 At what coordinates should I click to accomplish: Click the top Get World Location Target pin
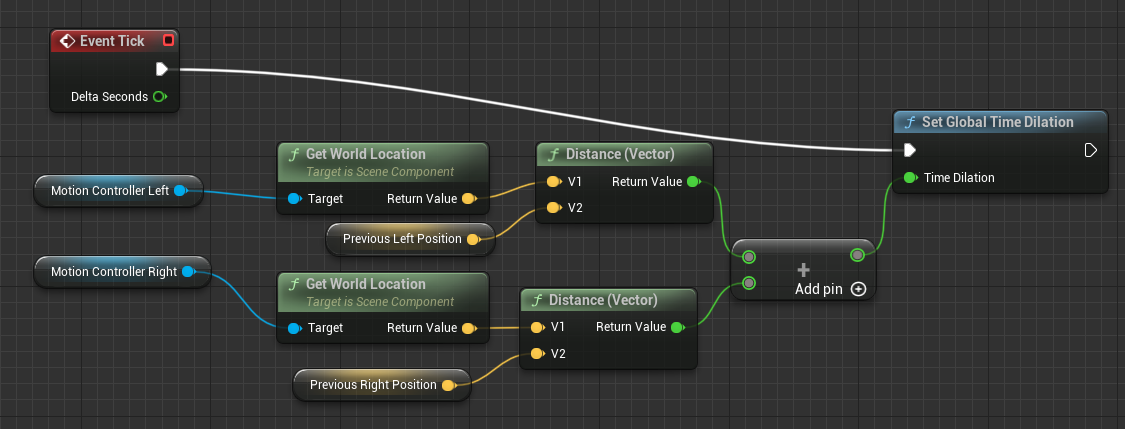click(294, 199)
